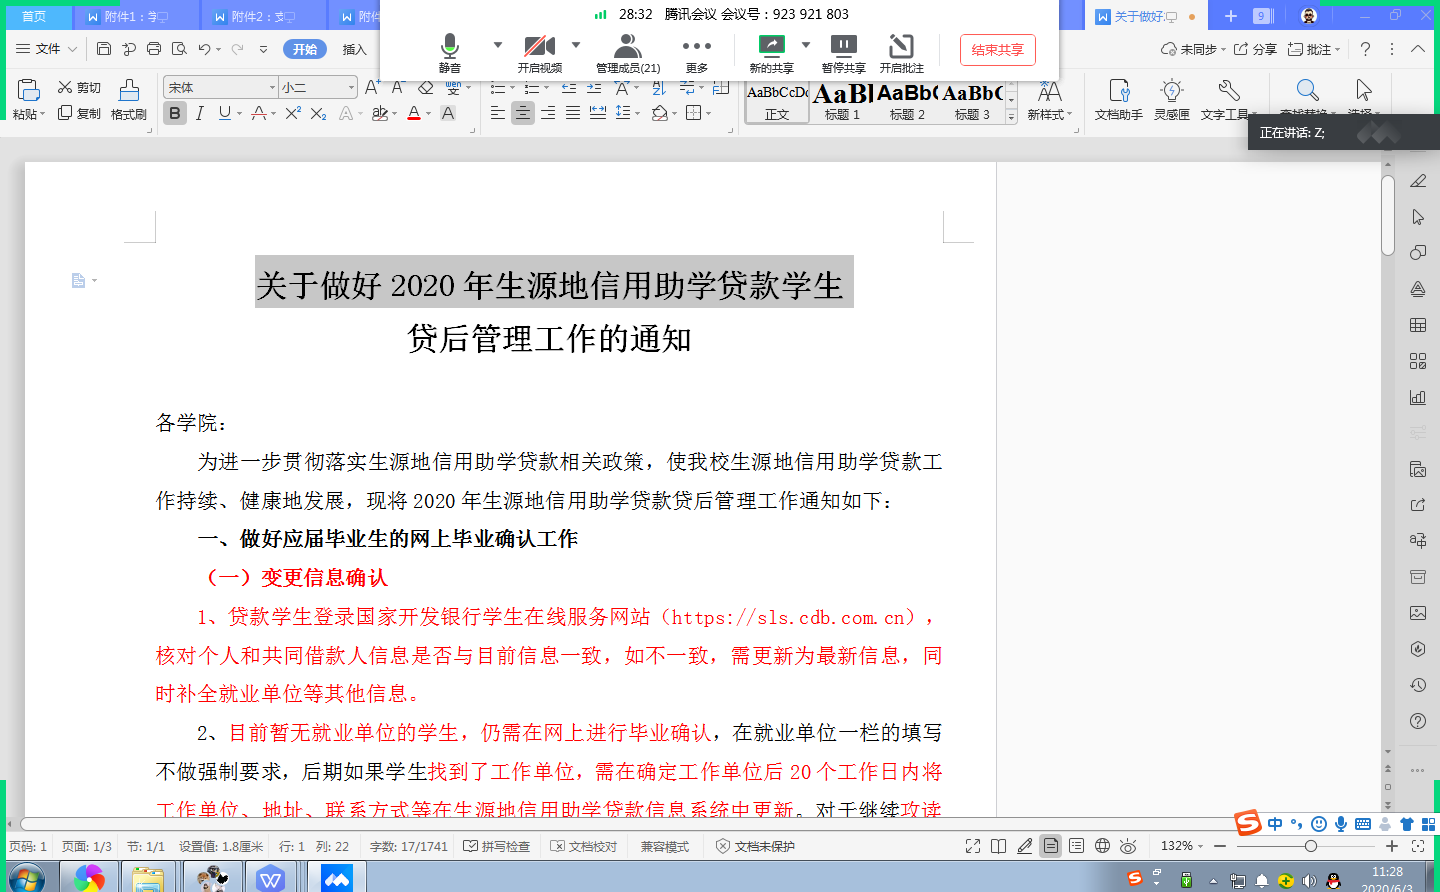Image resolution: width=1440 pixels, height=892 pixels.
Task: Apply the 标题 1 heading style
Action: coord(842,102)
